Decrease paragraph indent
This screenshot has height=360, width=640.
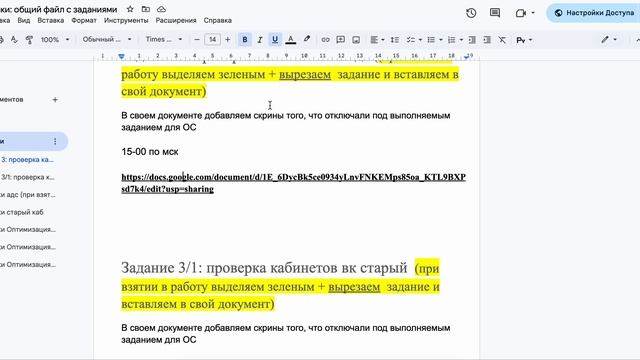[x=472, y=40]
